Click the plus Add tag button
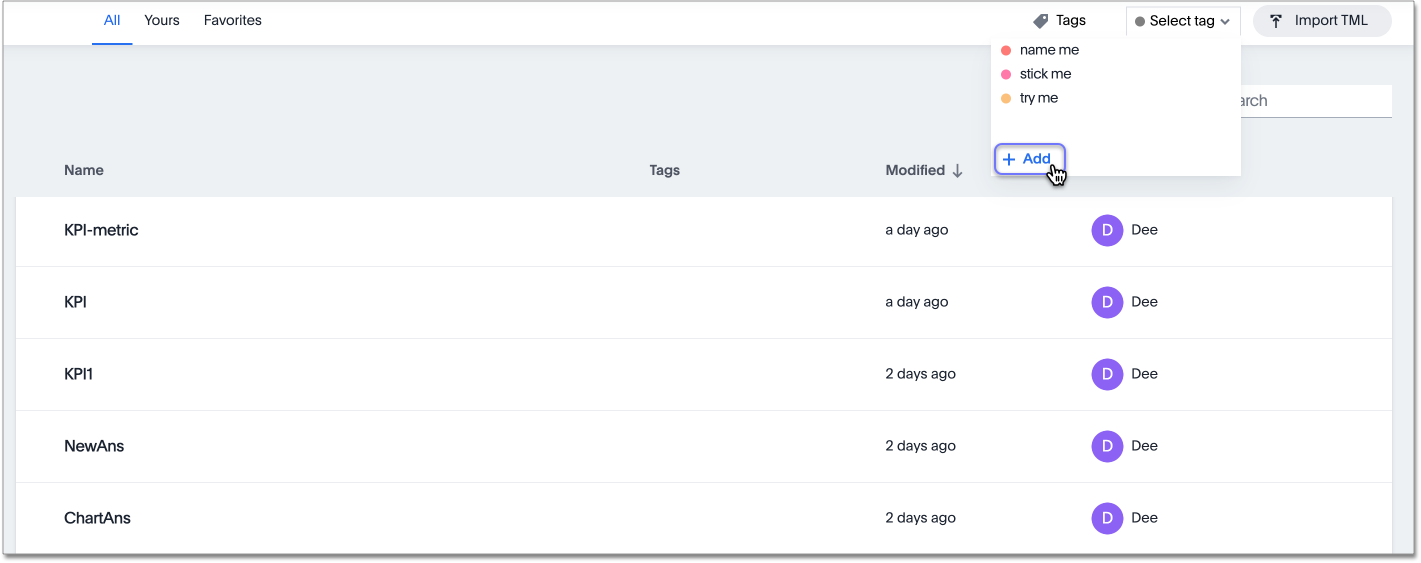Screen dimensions: 1421x563 pos(1029,159)
